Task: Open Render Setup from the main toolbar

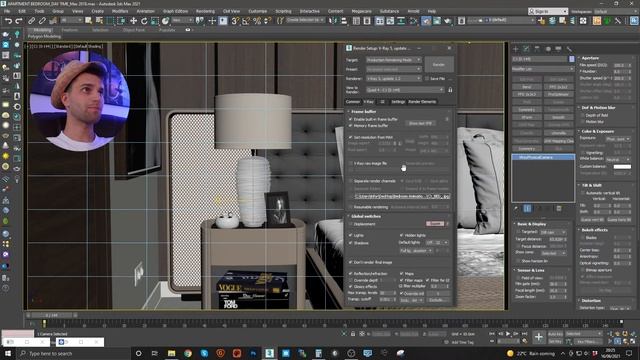Action: tap(426, 20)
